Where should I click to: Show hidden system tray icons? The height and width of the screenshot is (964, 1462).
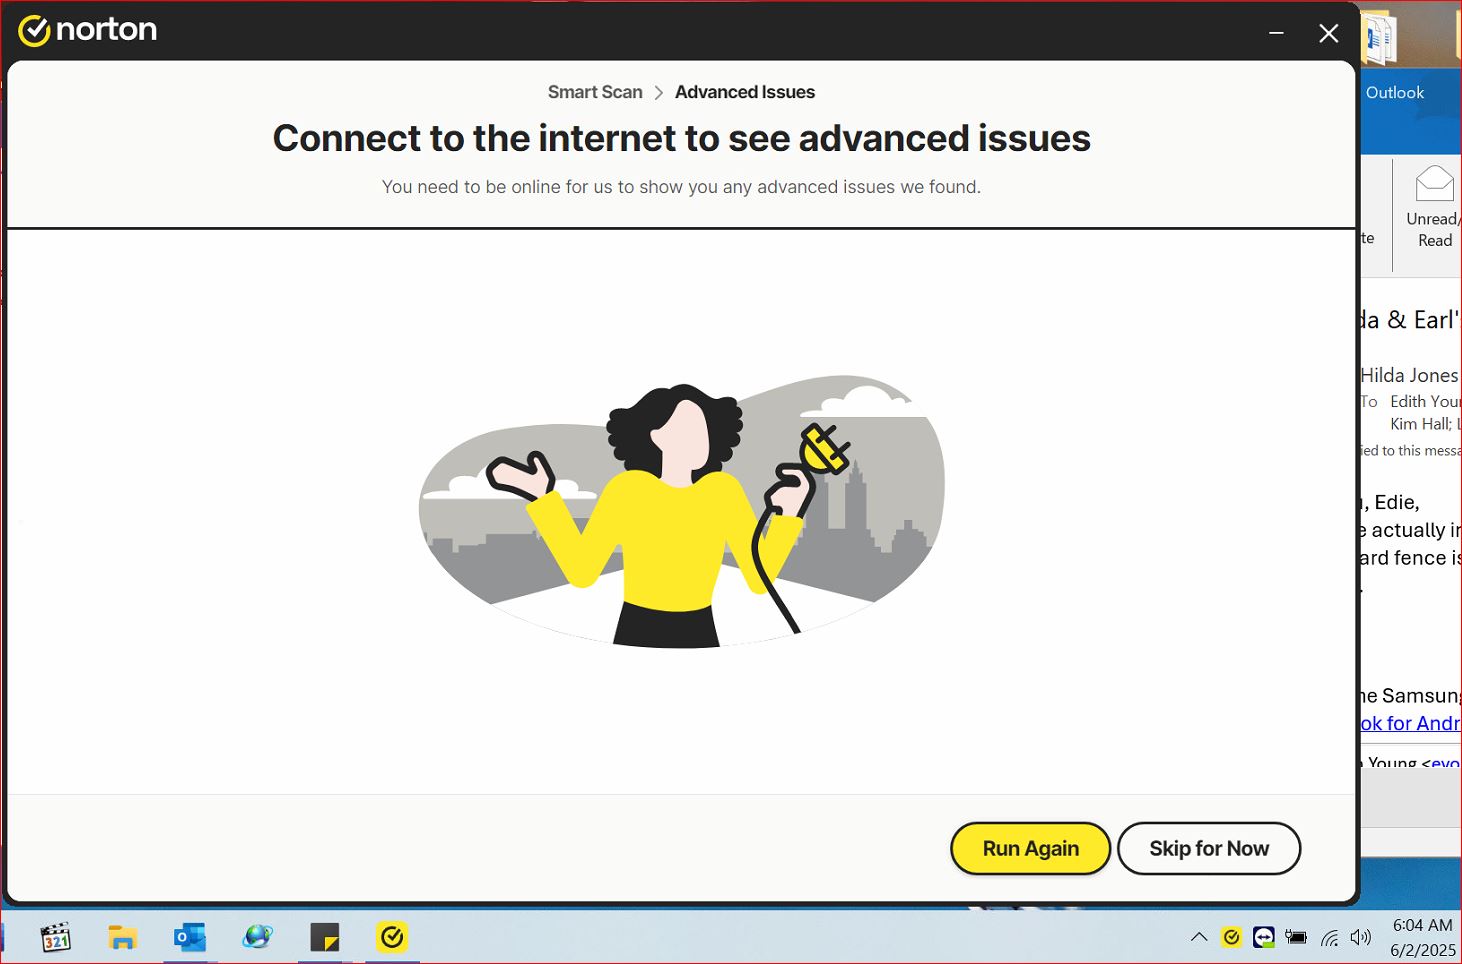tap(1199, 937)
